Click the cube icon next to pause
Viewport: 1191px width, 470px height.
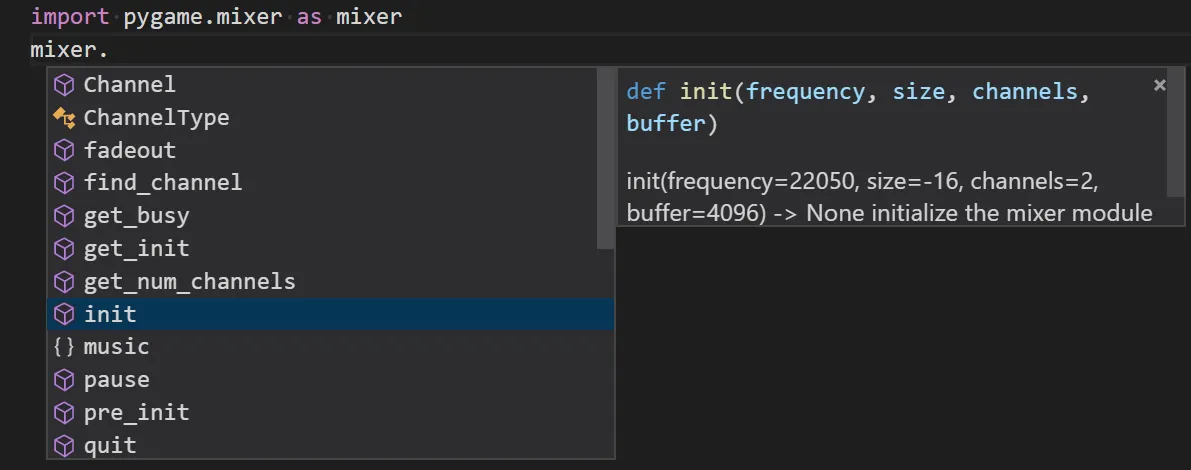[x=64, y=380]
